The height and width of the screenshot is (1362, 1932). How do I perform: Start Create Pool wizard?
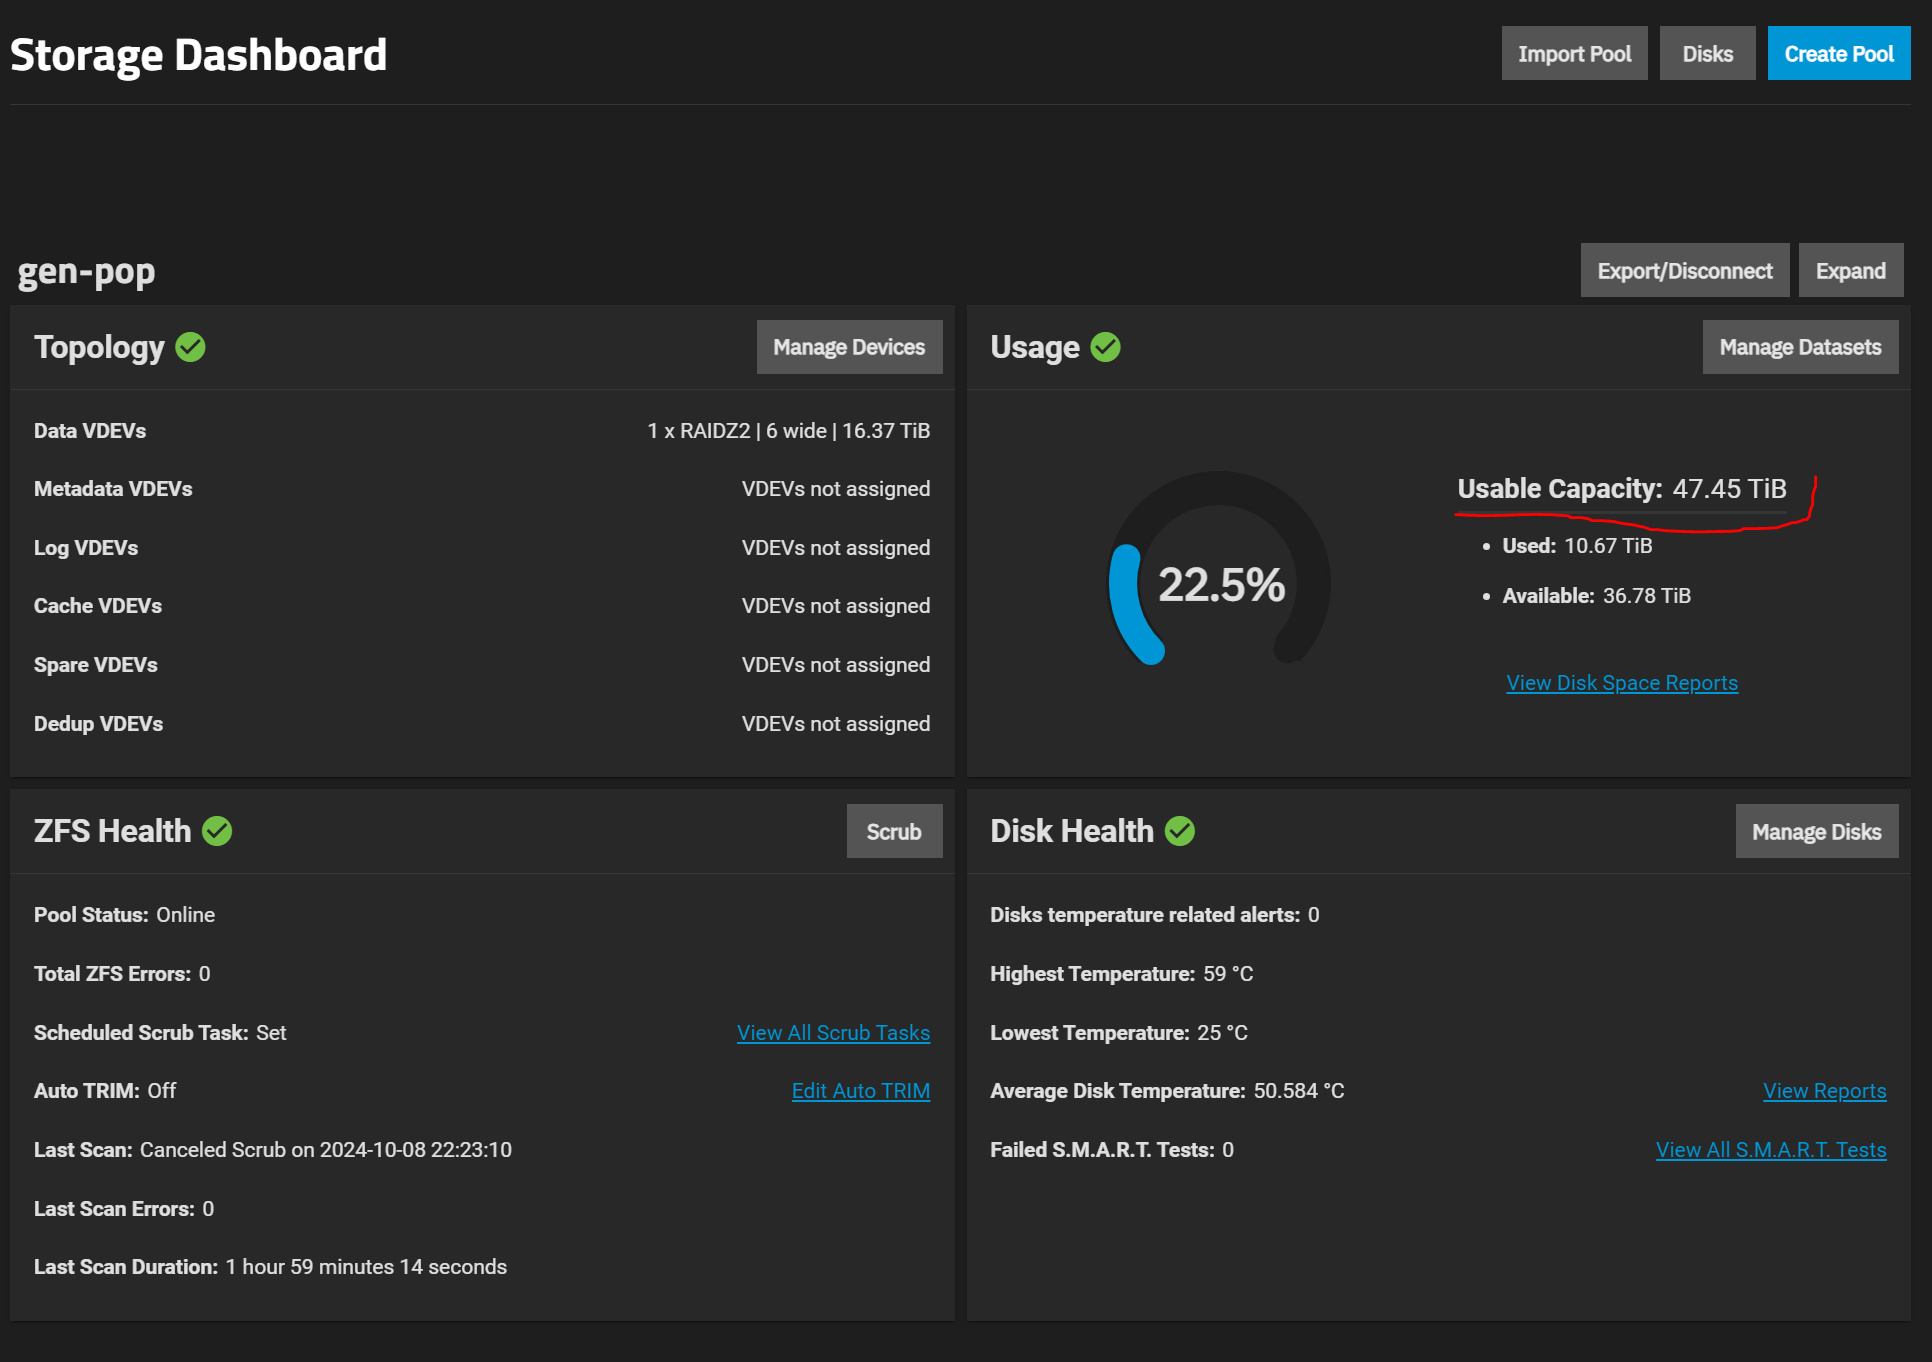pos(1839,54)
